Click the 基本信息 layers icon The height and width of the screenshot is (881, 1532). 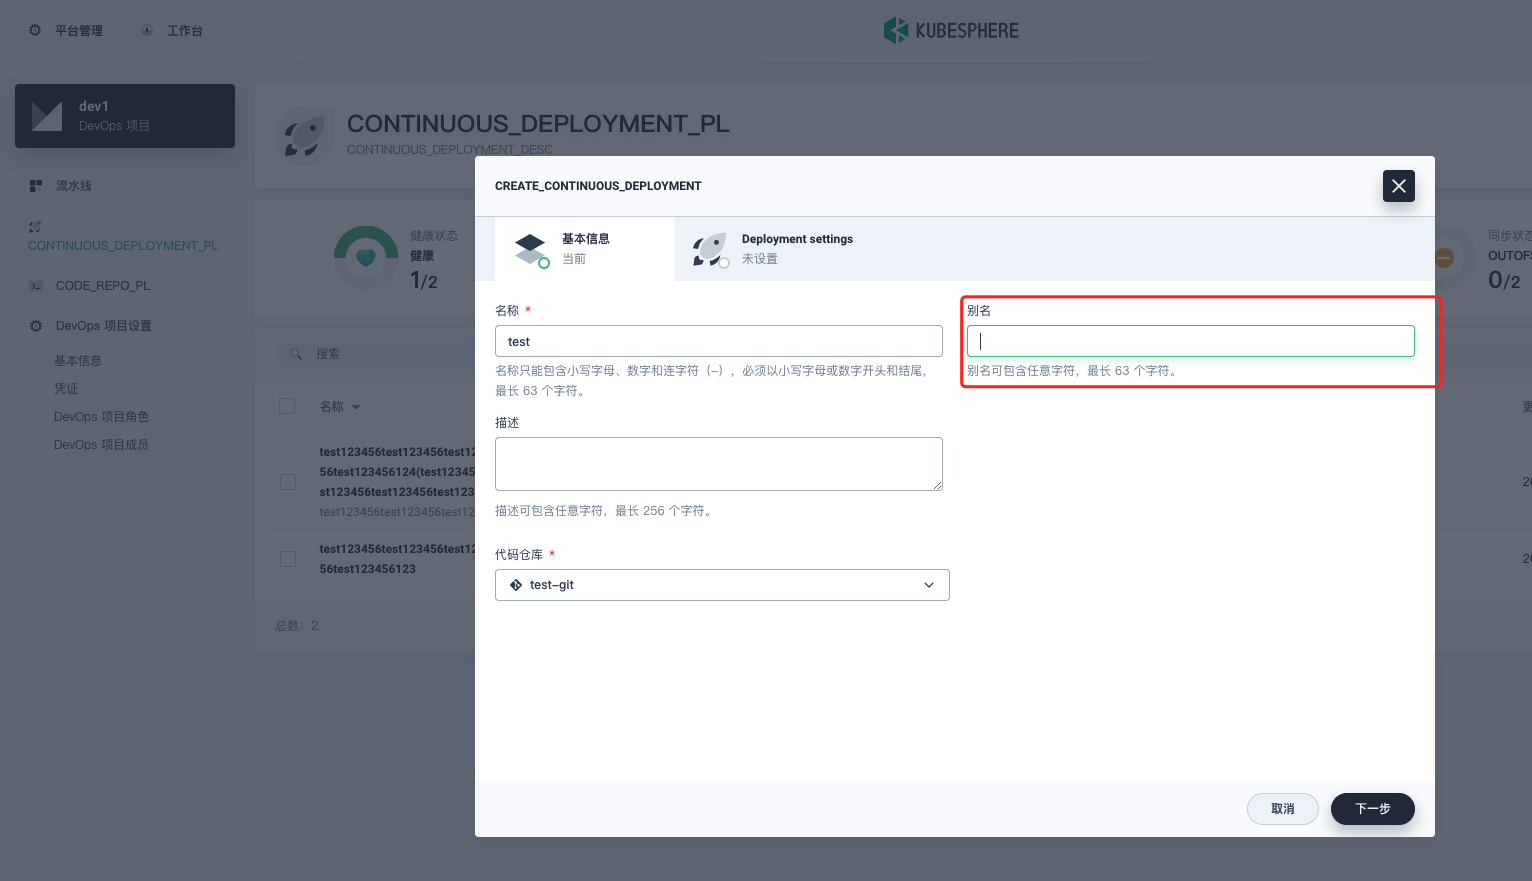(x=531, y=249)
